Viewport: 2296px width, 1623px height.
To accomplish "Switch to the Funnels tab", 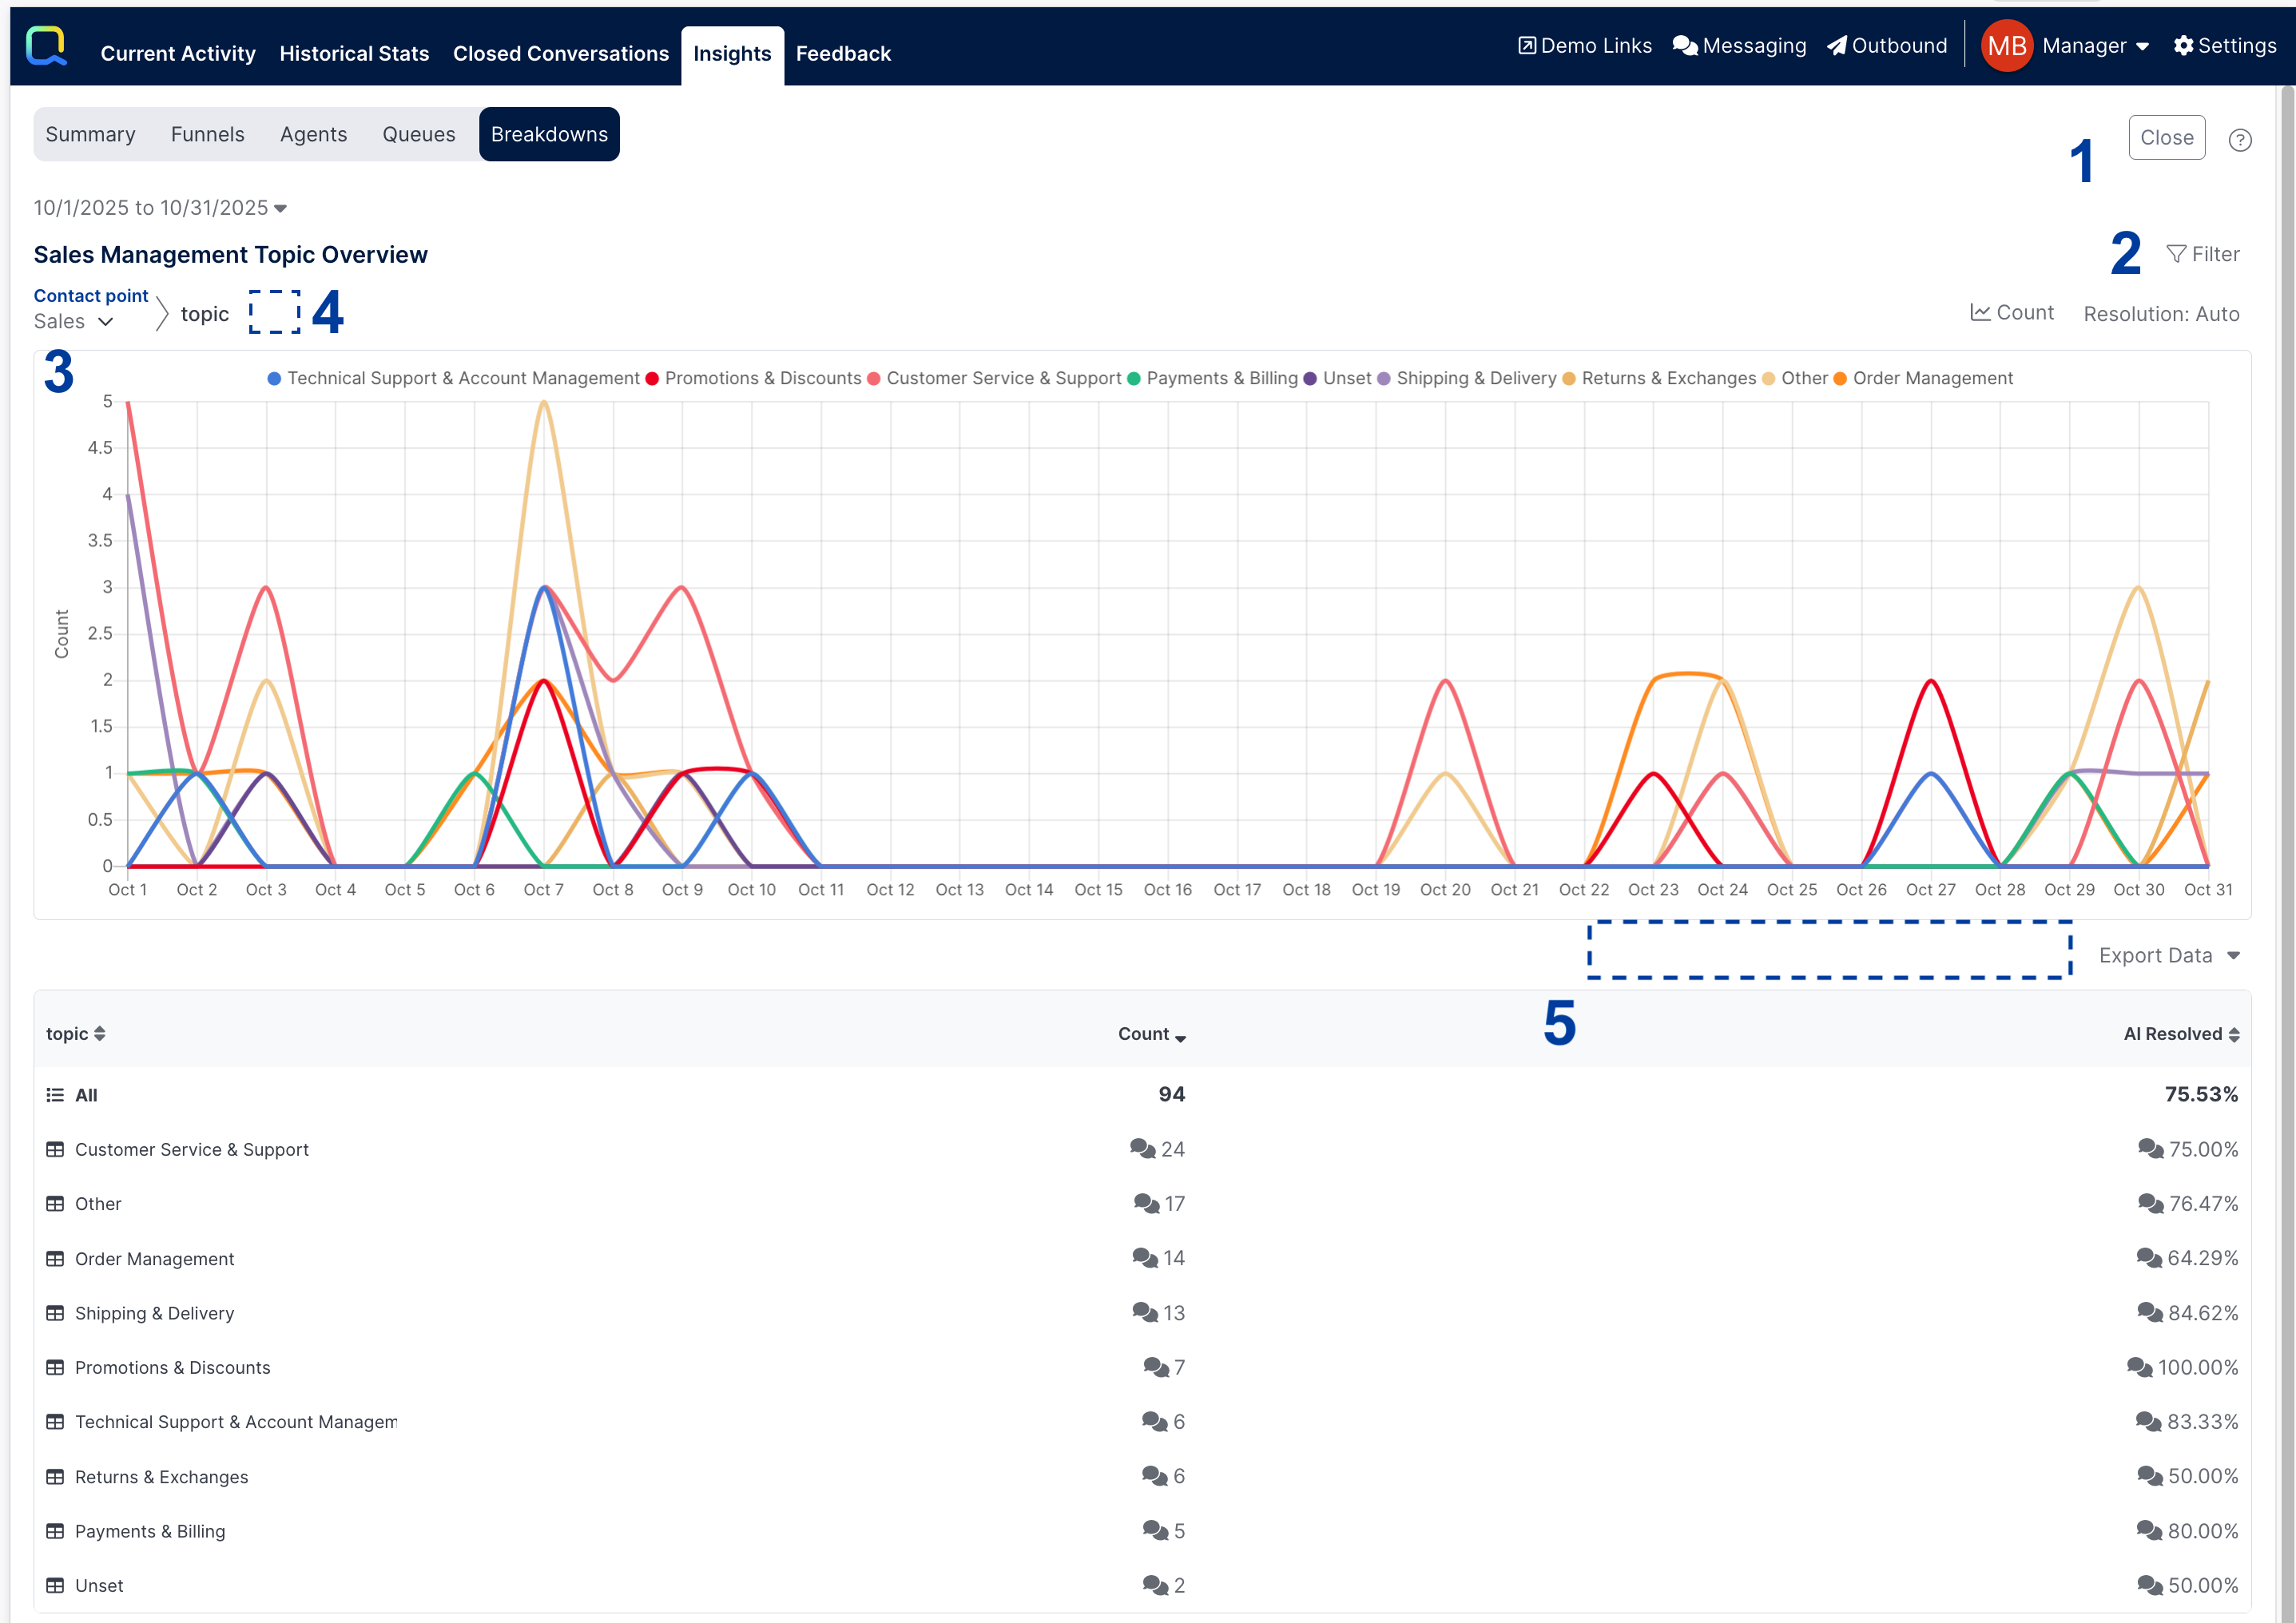I will 207,134.
